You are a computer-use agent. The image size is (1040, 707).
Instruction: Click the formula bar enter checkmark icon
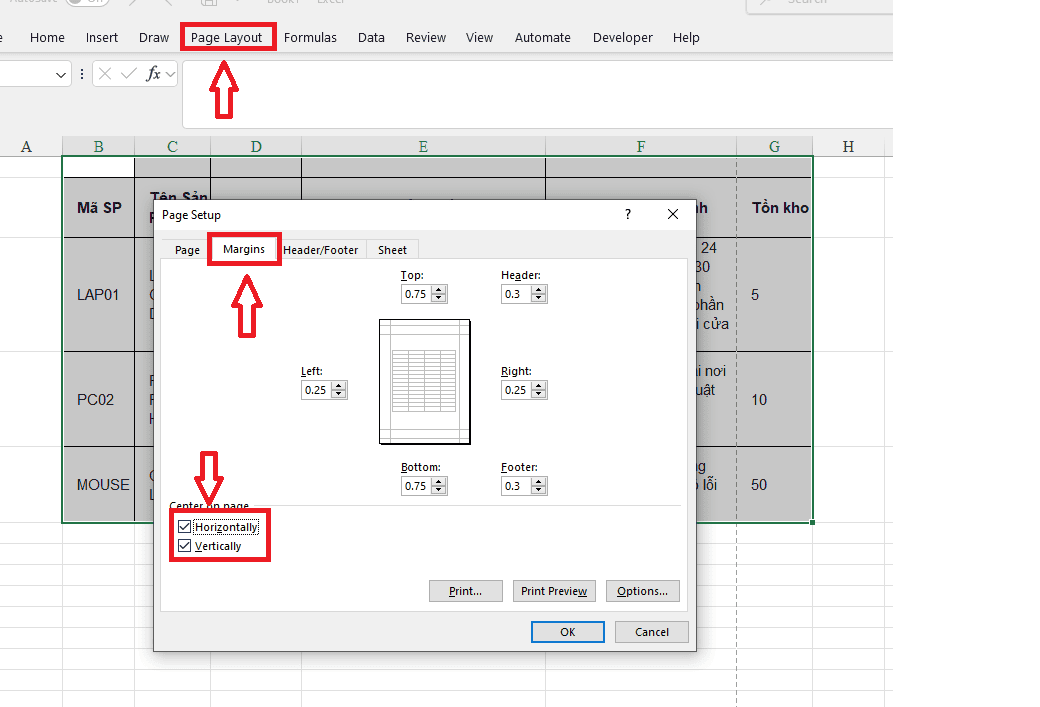(129, 74)
